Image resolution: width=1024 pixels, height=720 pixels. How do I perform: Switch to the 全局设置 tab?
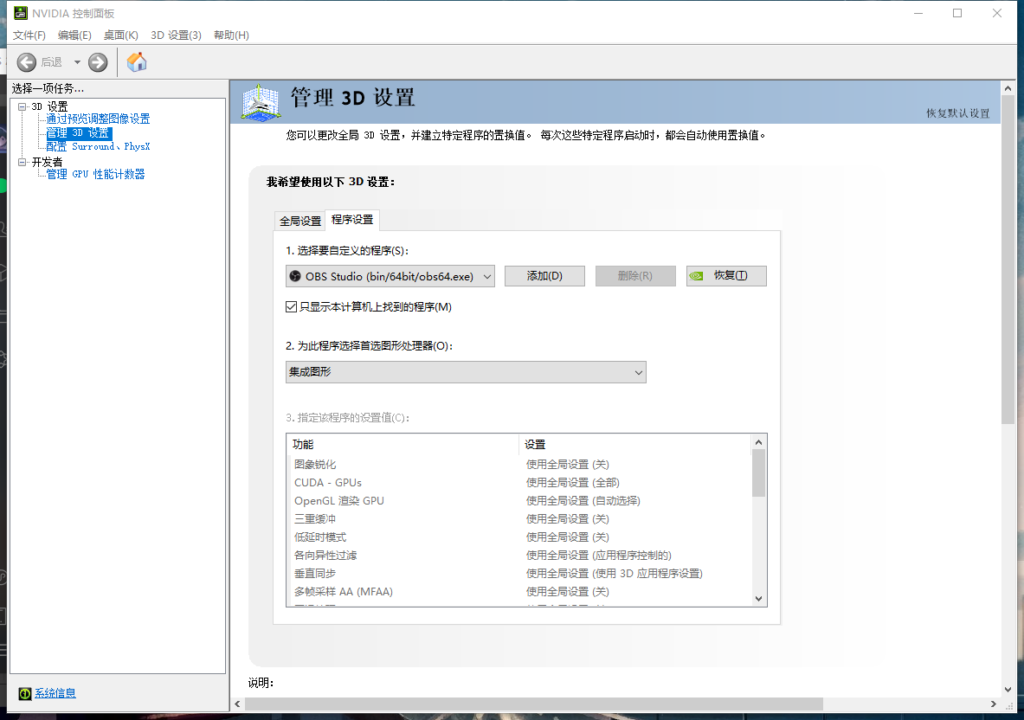pyautogui.click(x=300, y=221)
